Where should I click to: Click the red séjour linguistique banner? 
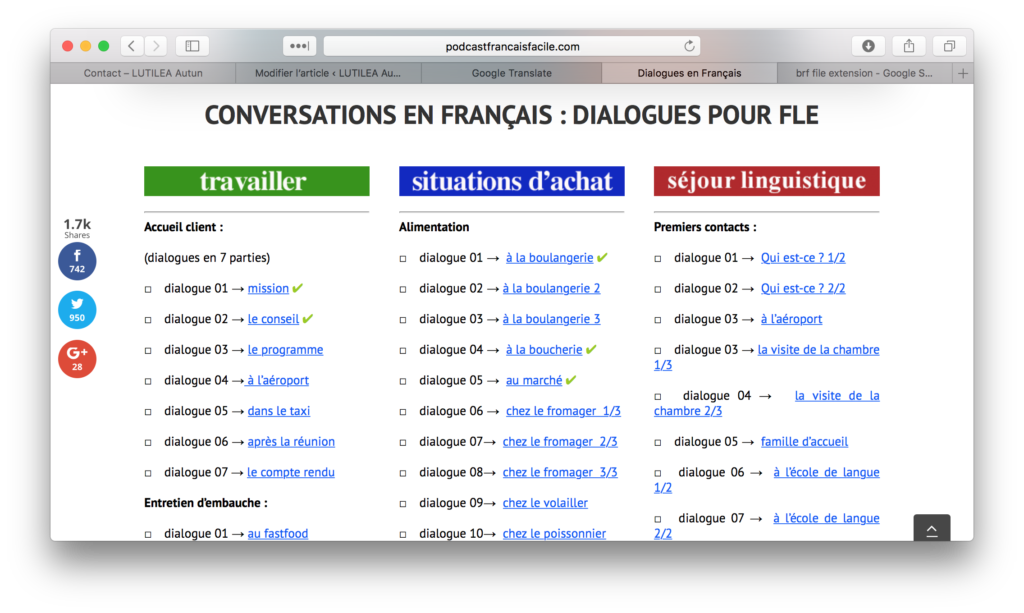click(767, 181)
